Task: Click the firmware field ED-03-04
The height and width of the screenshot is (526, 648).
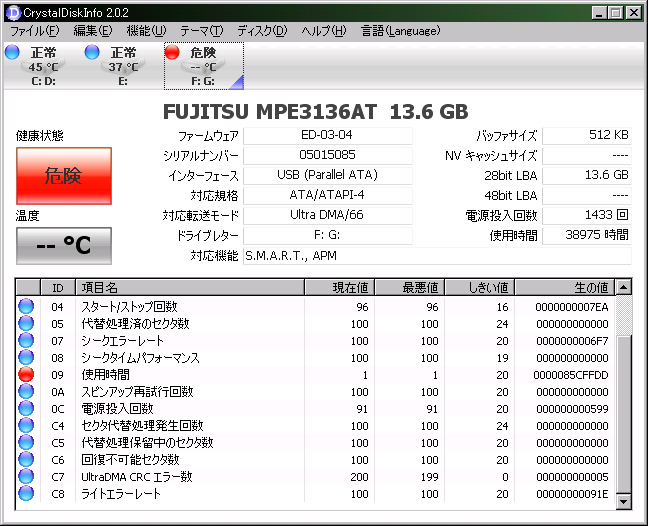Action: (x=327, y=136)
